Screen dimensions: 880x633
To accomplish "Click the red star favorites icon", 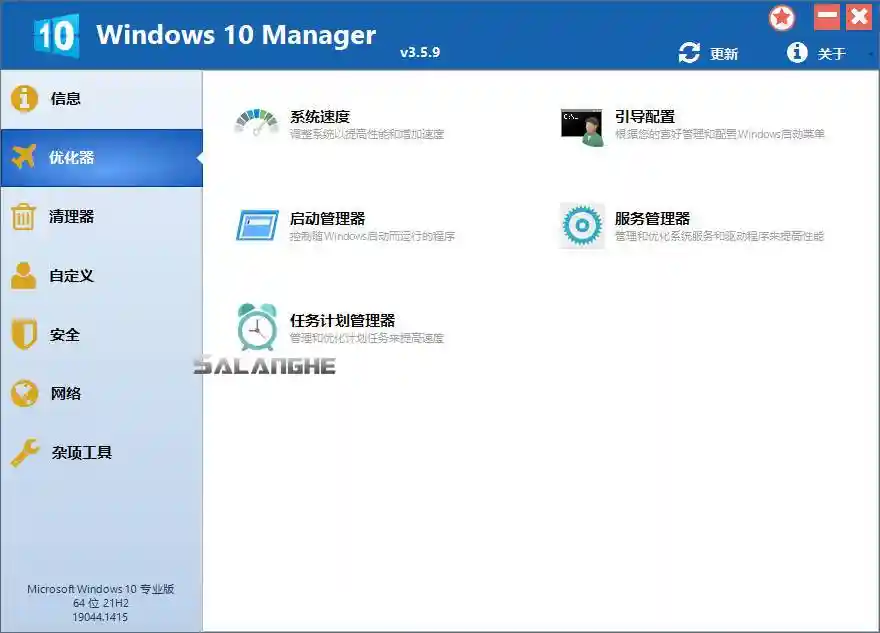I will pyautogui.click(x=781, y=18).
